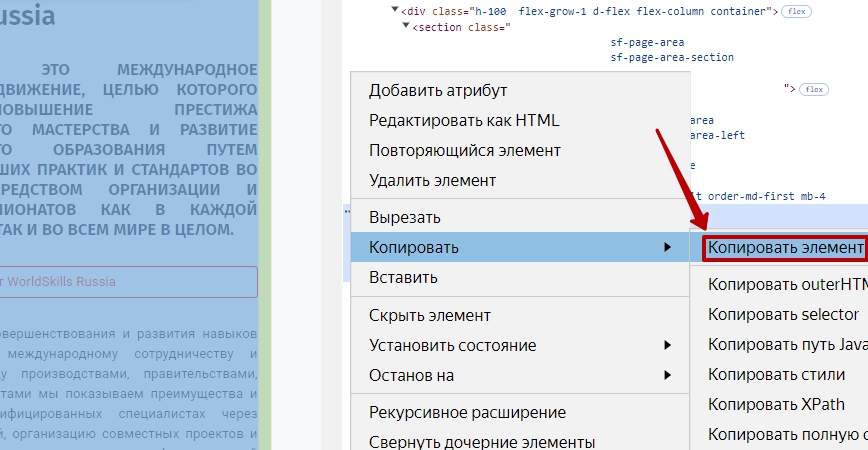This screenshot has width=868, height=450.
Task: Select Рекурсивное расширение
Action: 467,412
